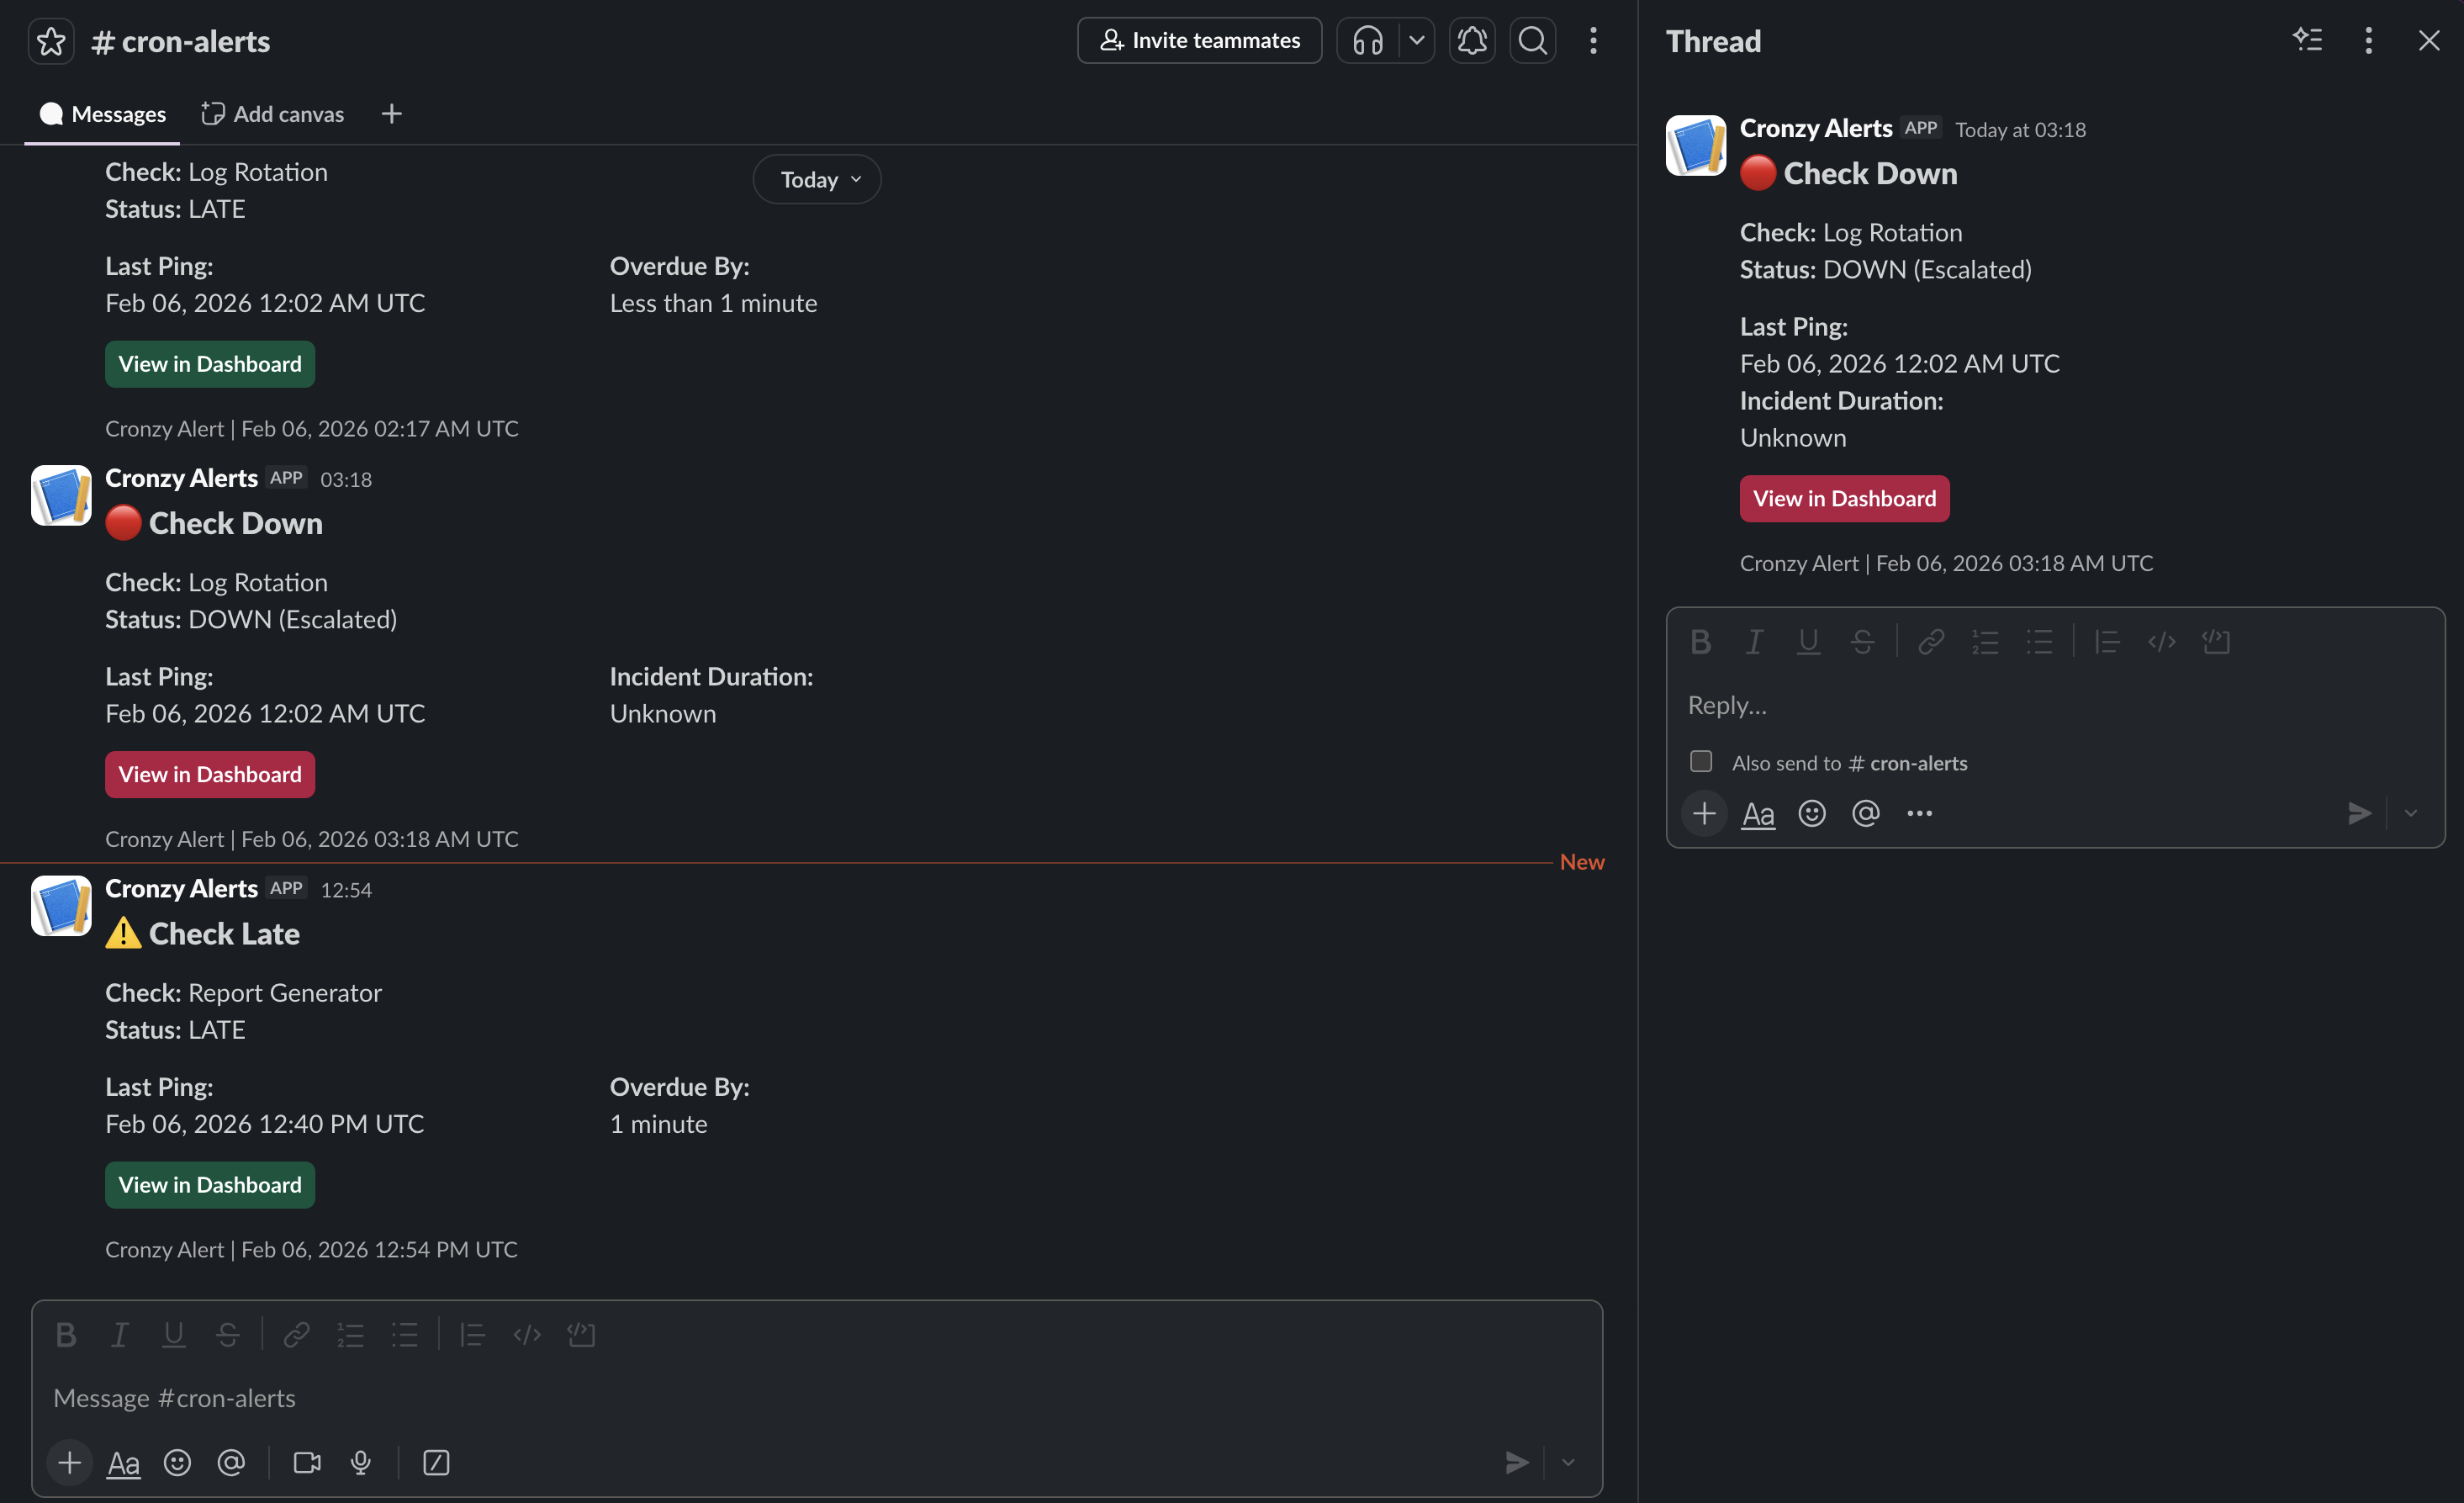Open the Add canvas tab

pos(272,113)
